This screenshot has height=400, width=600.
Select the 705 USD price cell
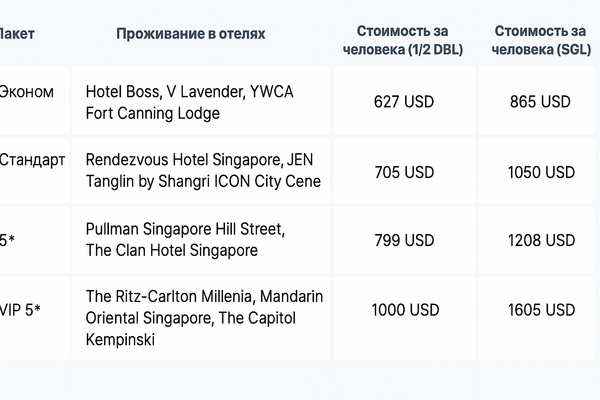403,172
